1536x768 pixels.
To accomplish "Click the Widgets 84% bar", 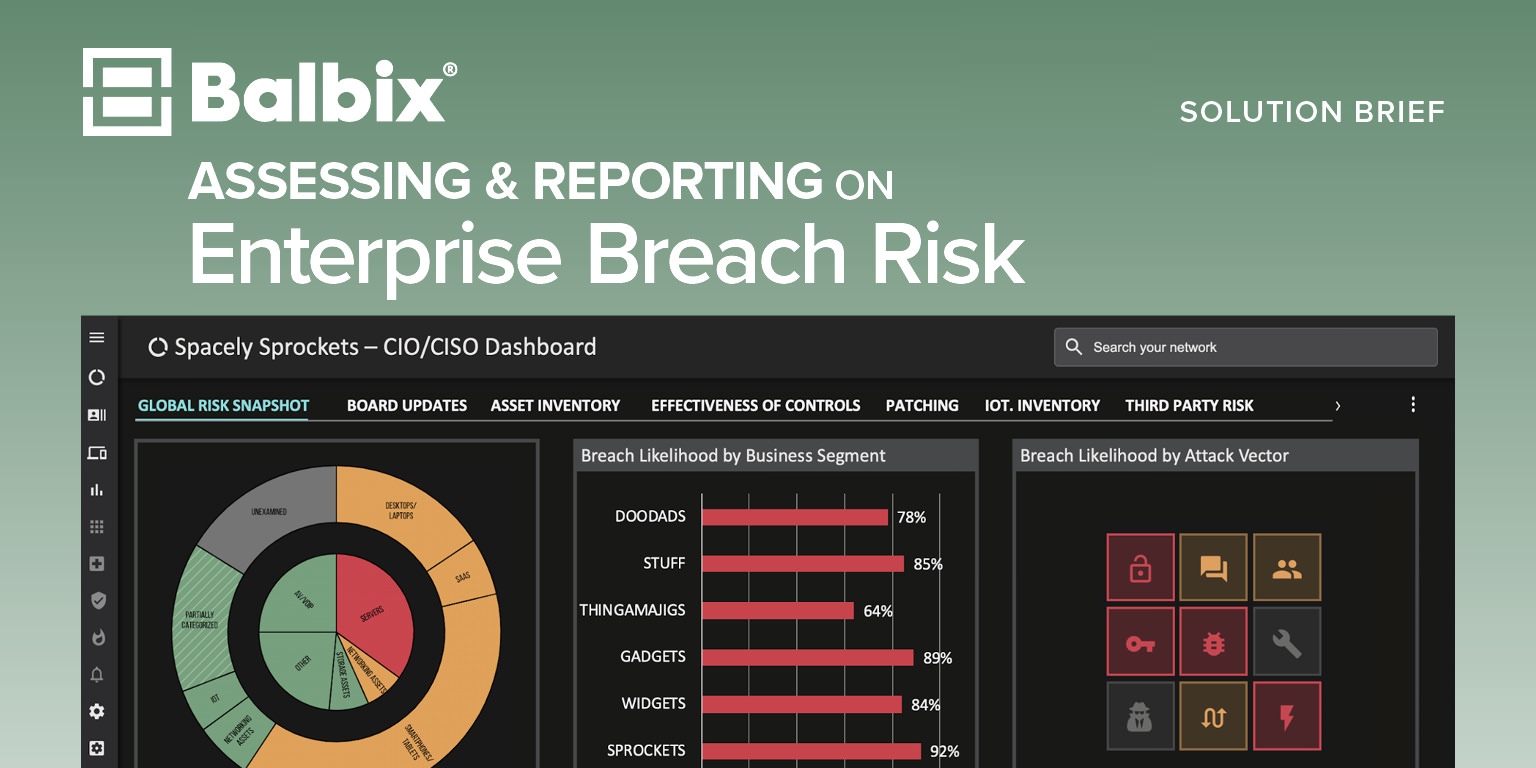I will pos(802,704).
